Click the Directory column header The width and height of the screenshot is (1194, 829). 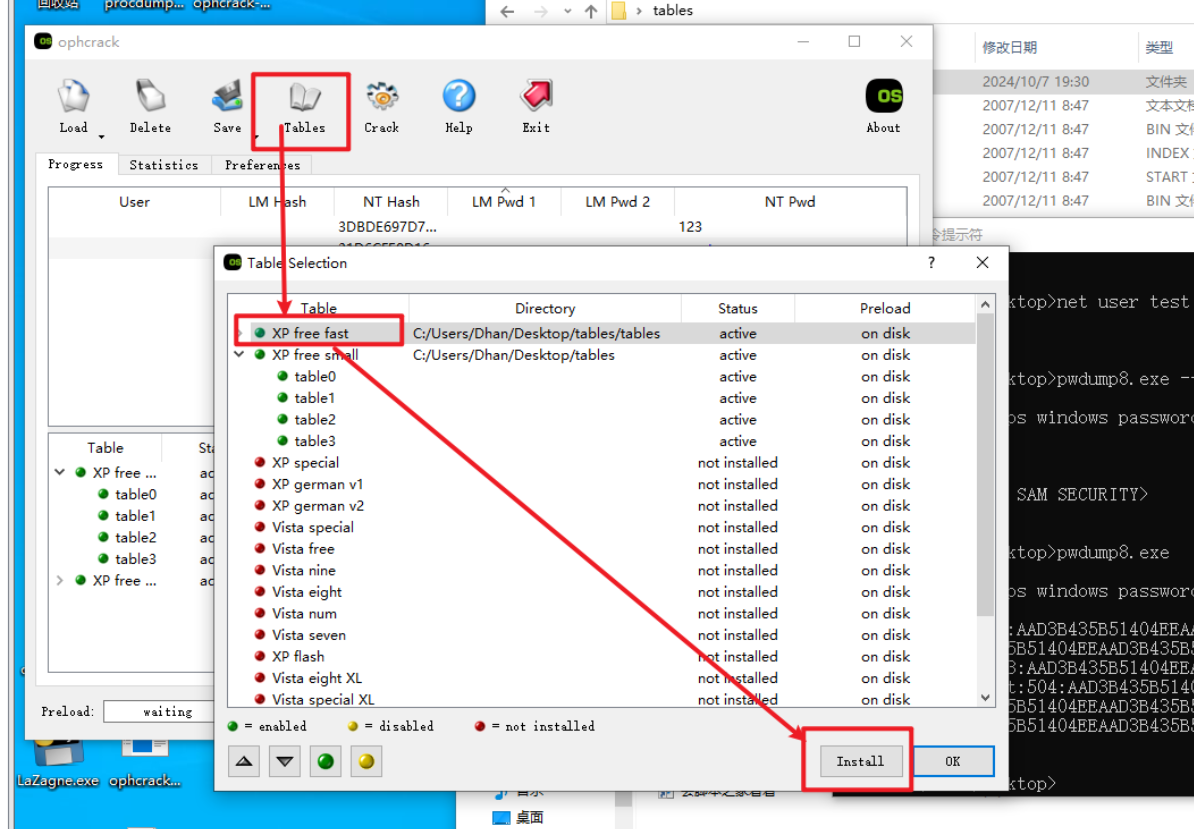[545, 308]
